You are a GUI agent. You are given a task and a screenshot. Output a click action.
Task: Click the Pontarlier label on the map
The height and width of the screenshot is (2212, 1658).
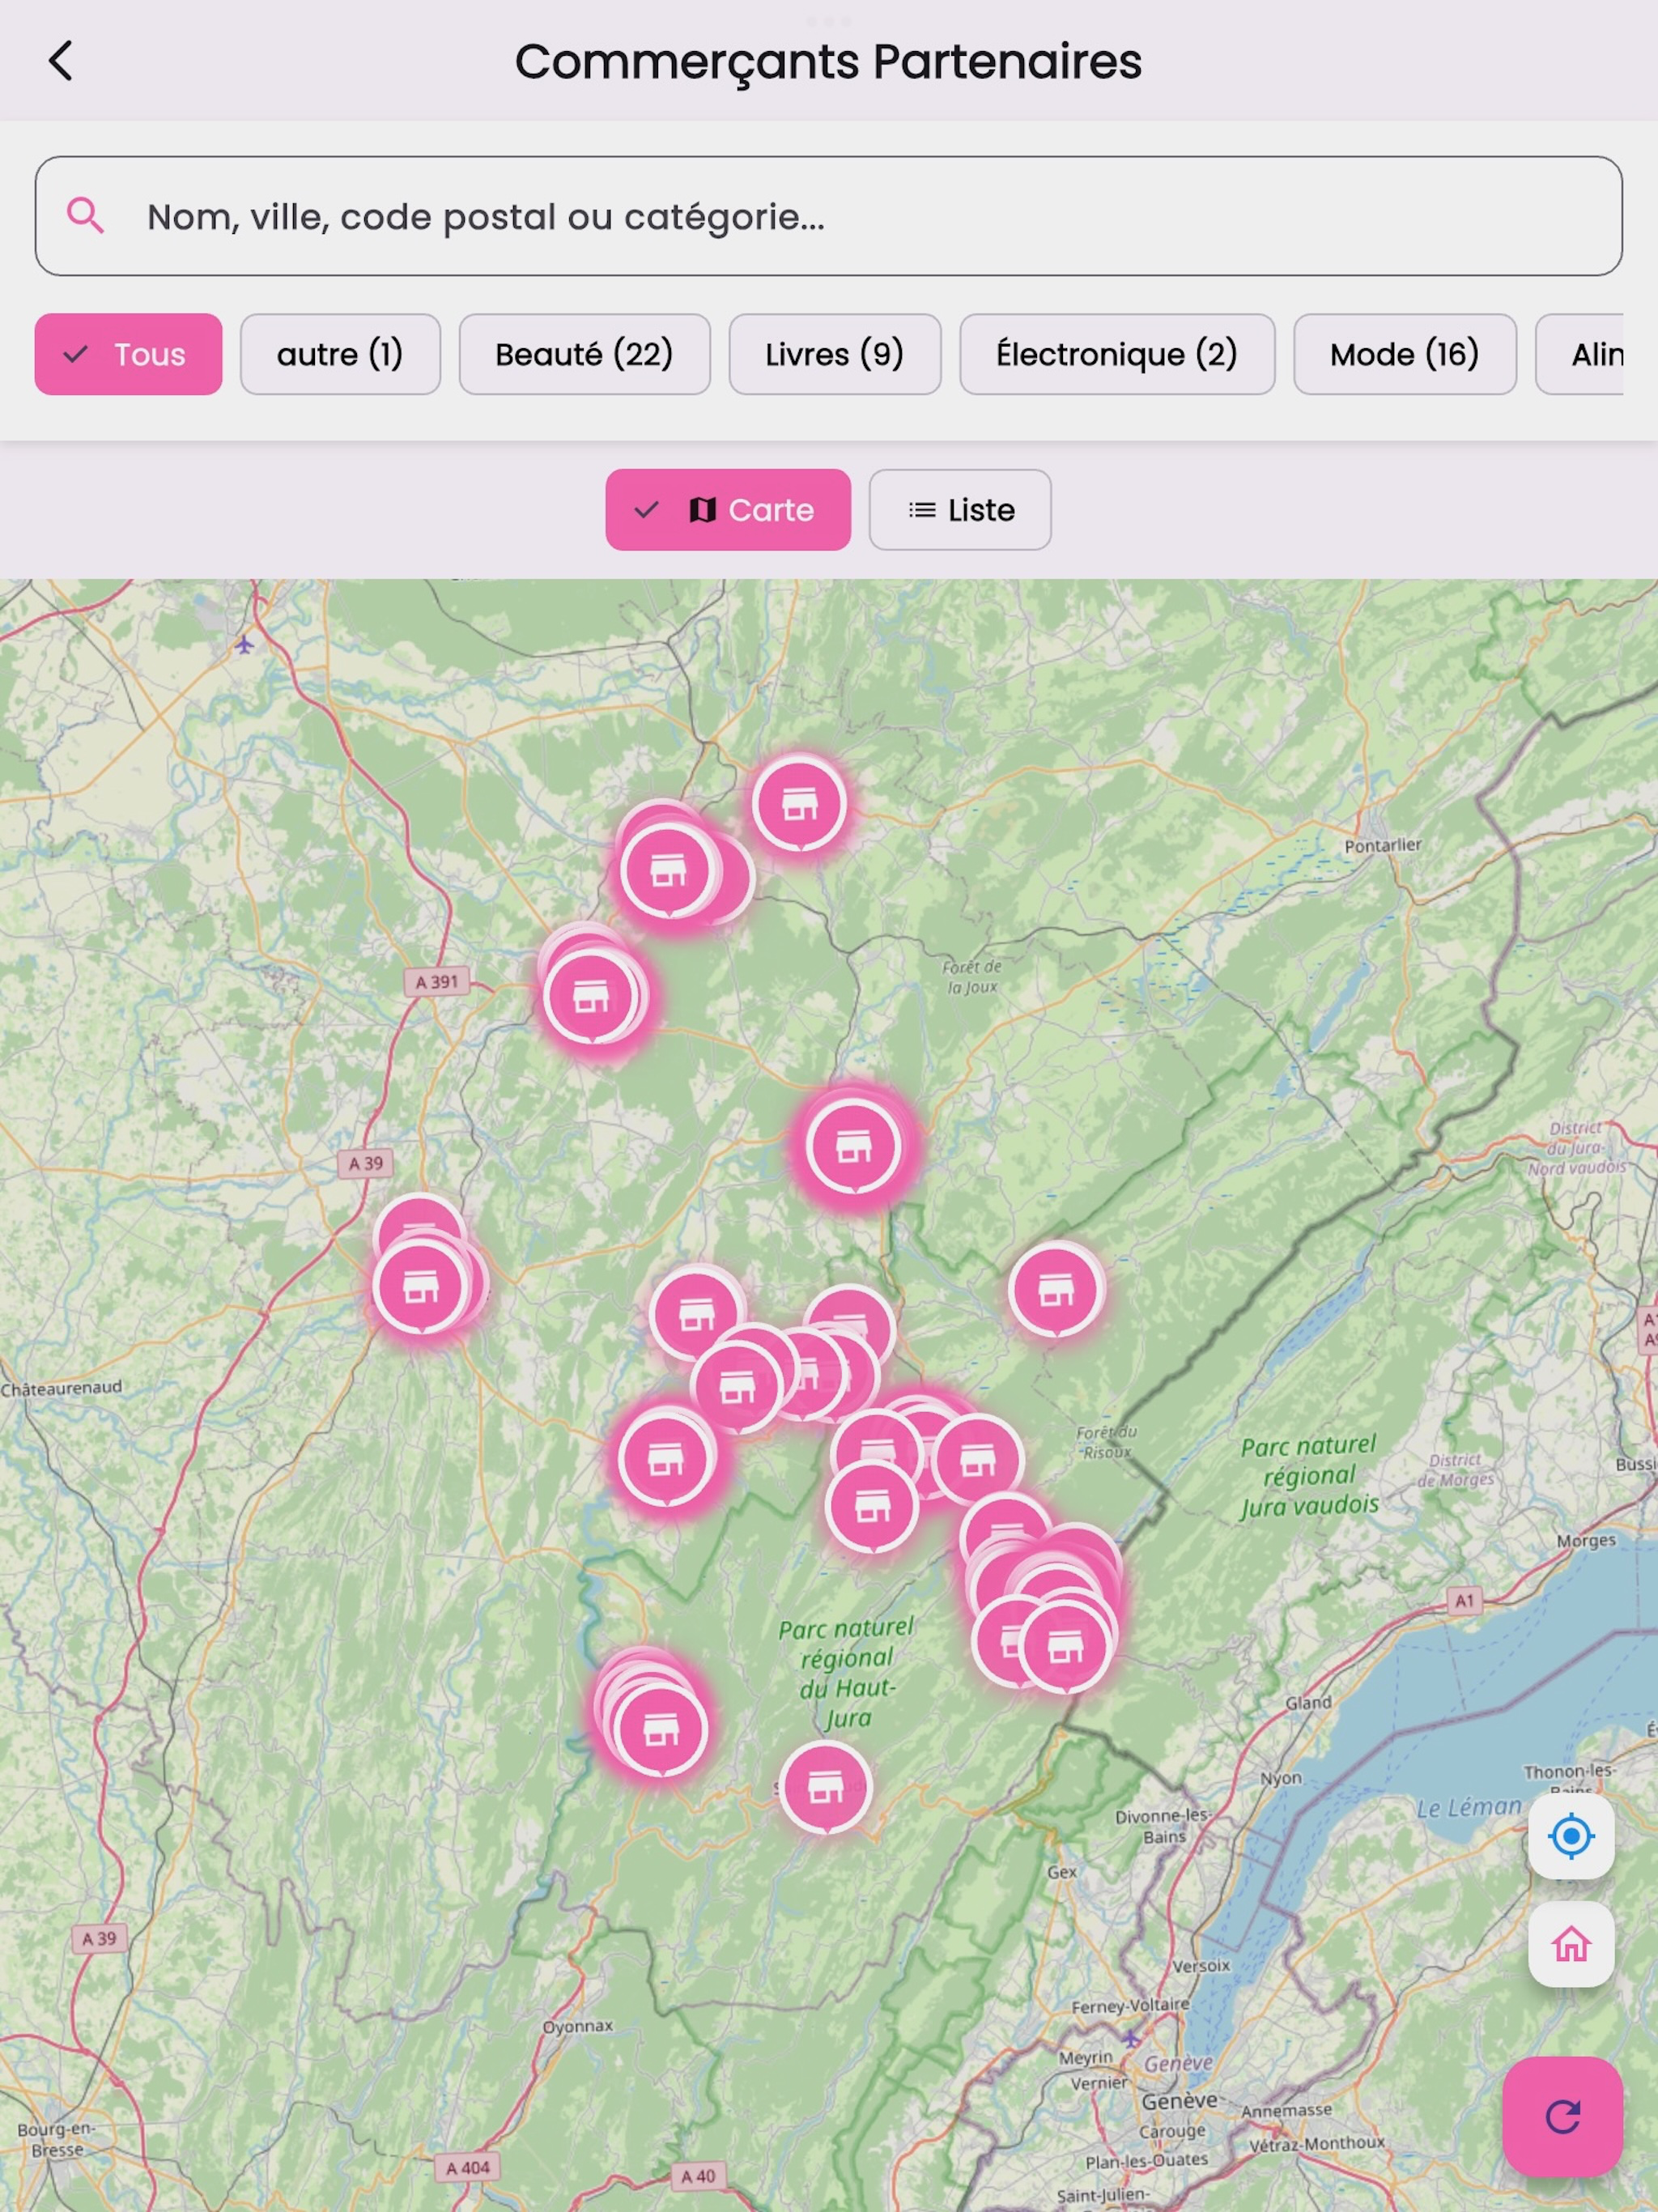click(1382, 845)
